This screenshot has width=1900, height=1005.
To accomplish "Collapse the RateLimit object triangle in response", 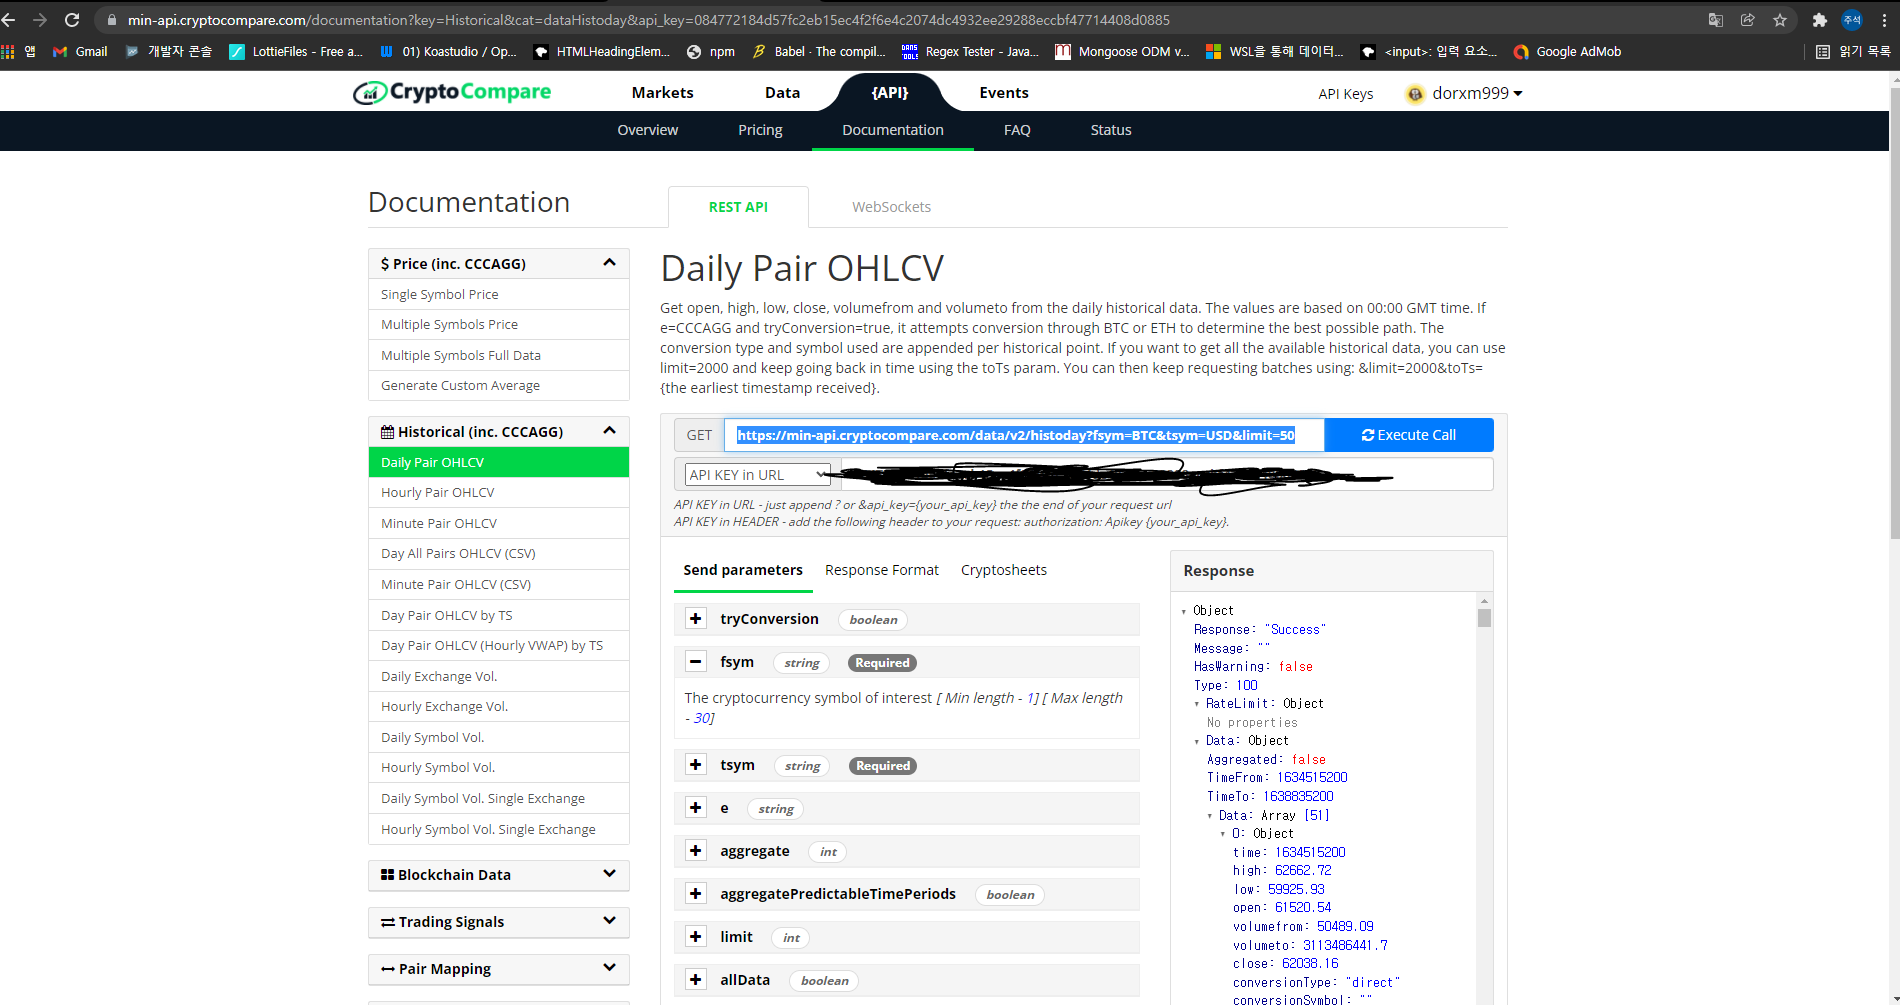I will pos(1197,704).
